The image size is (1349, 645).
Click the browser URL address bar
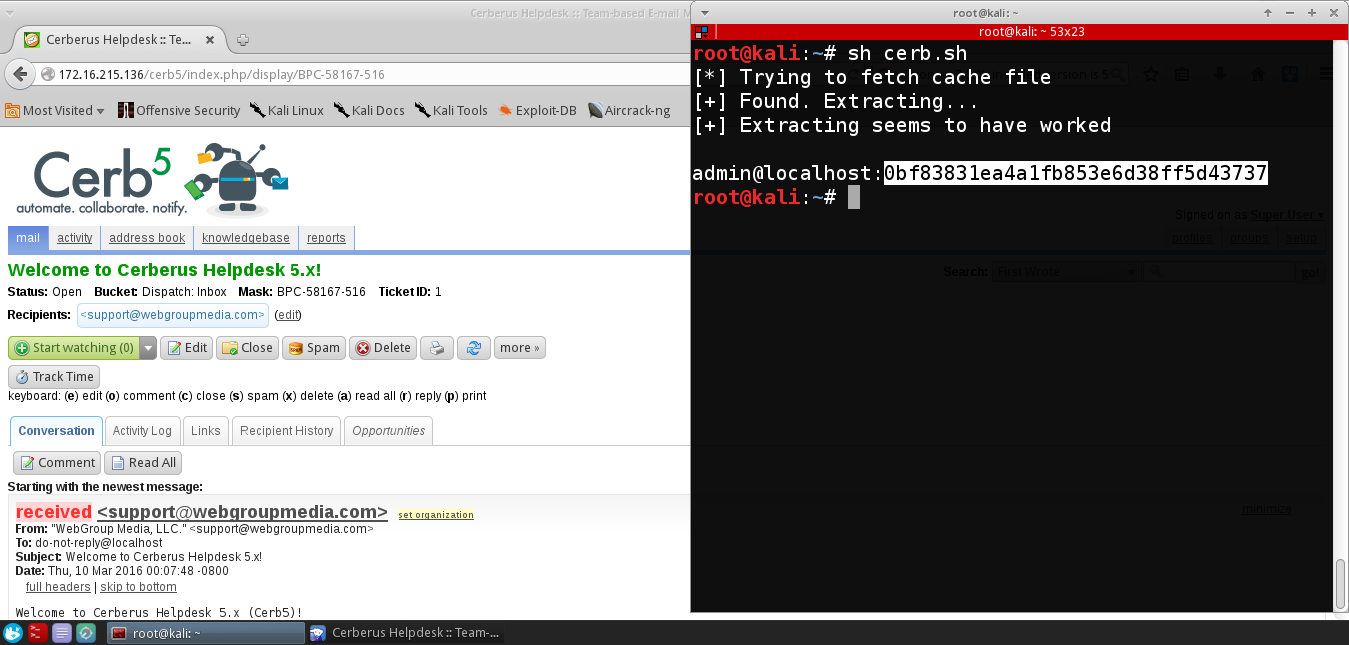360,75
